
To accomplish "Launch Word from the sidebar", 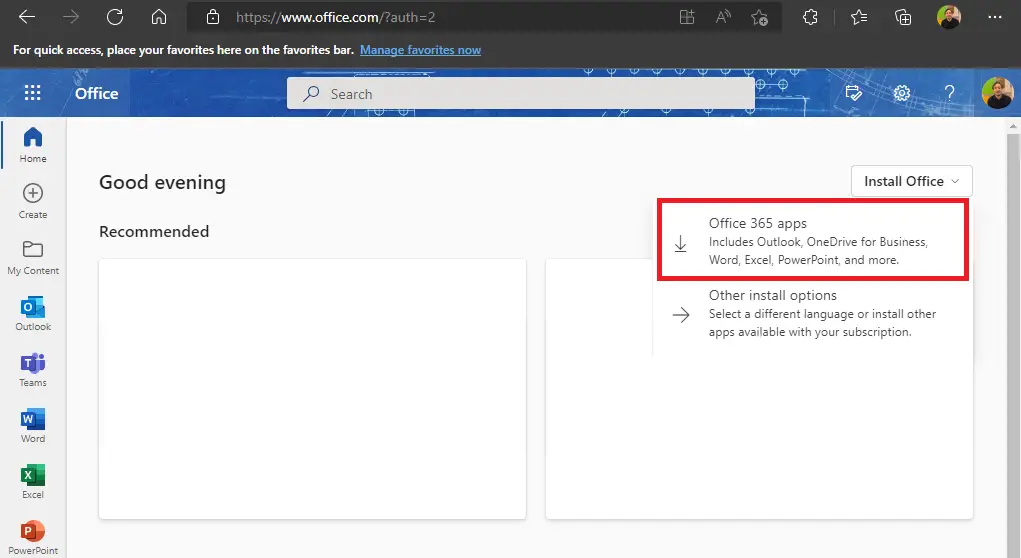I will (33, 425).
